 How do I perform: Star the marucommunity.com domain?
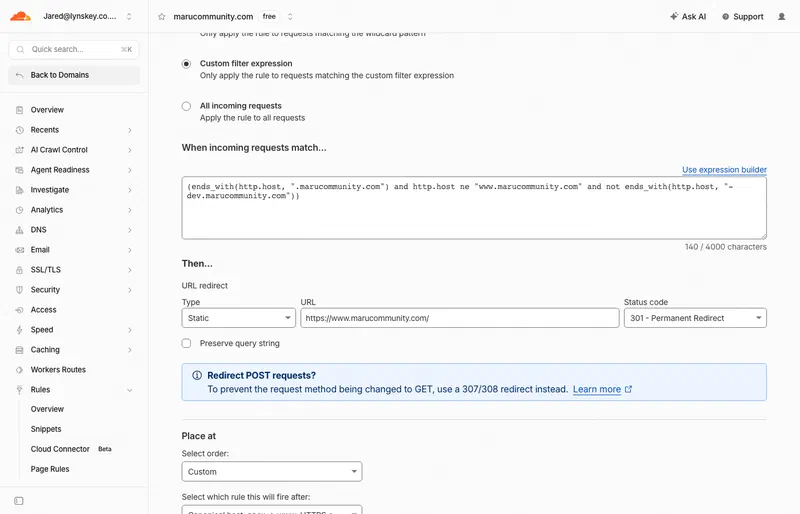click(x=162, y=17)
